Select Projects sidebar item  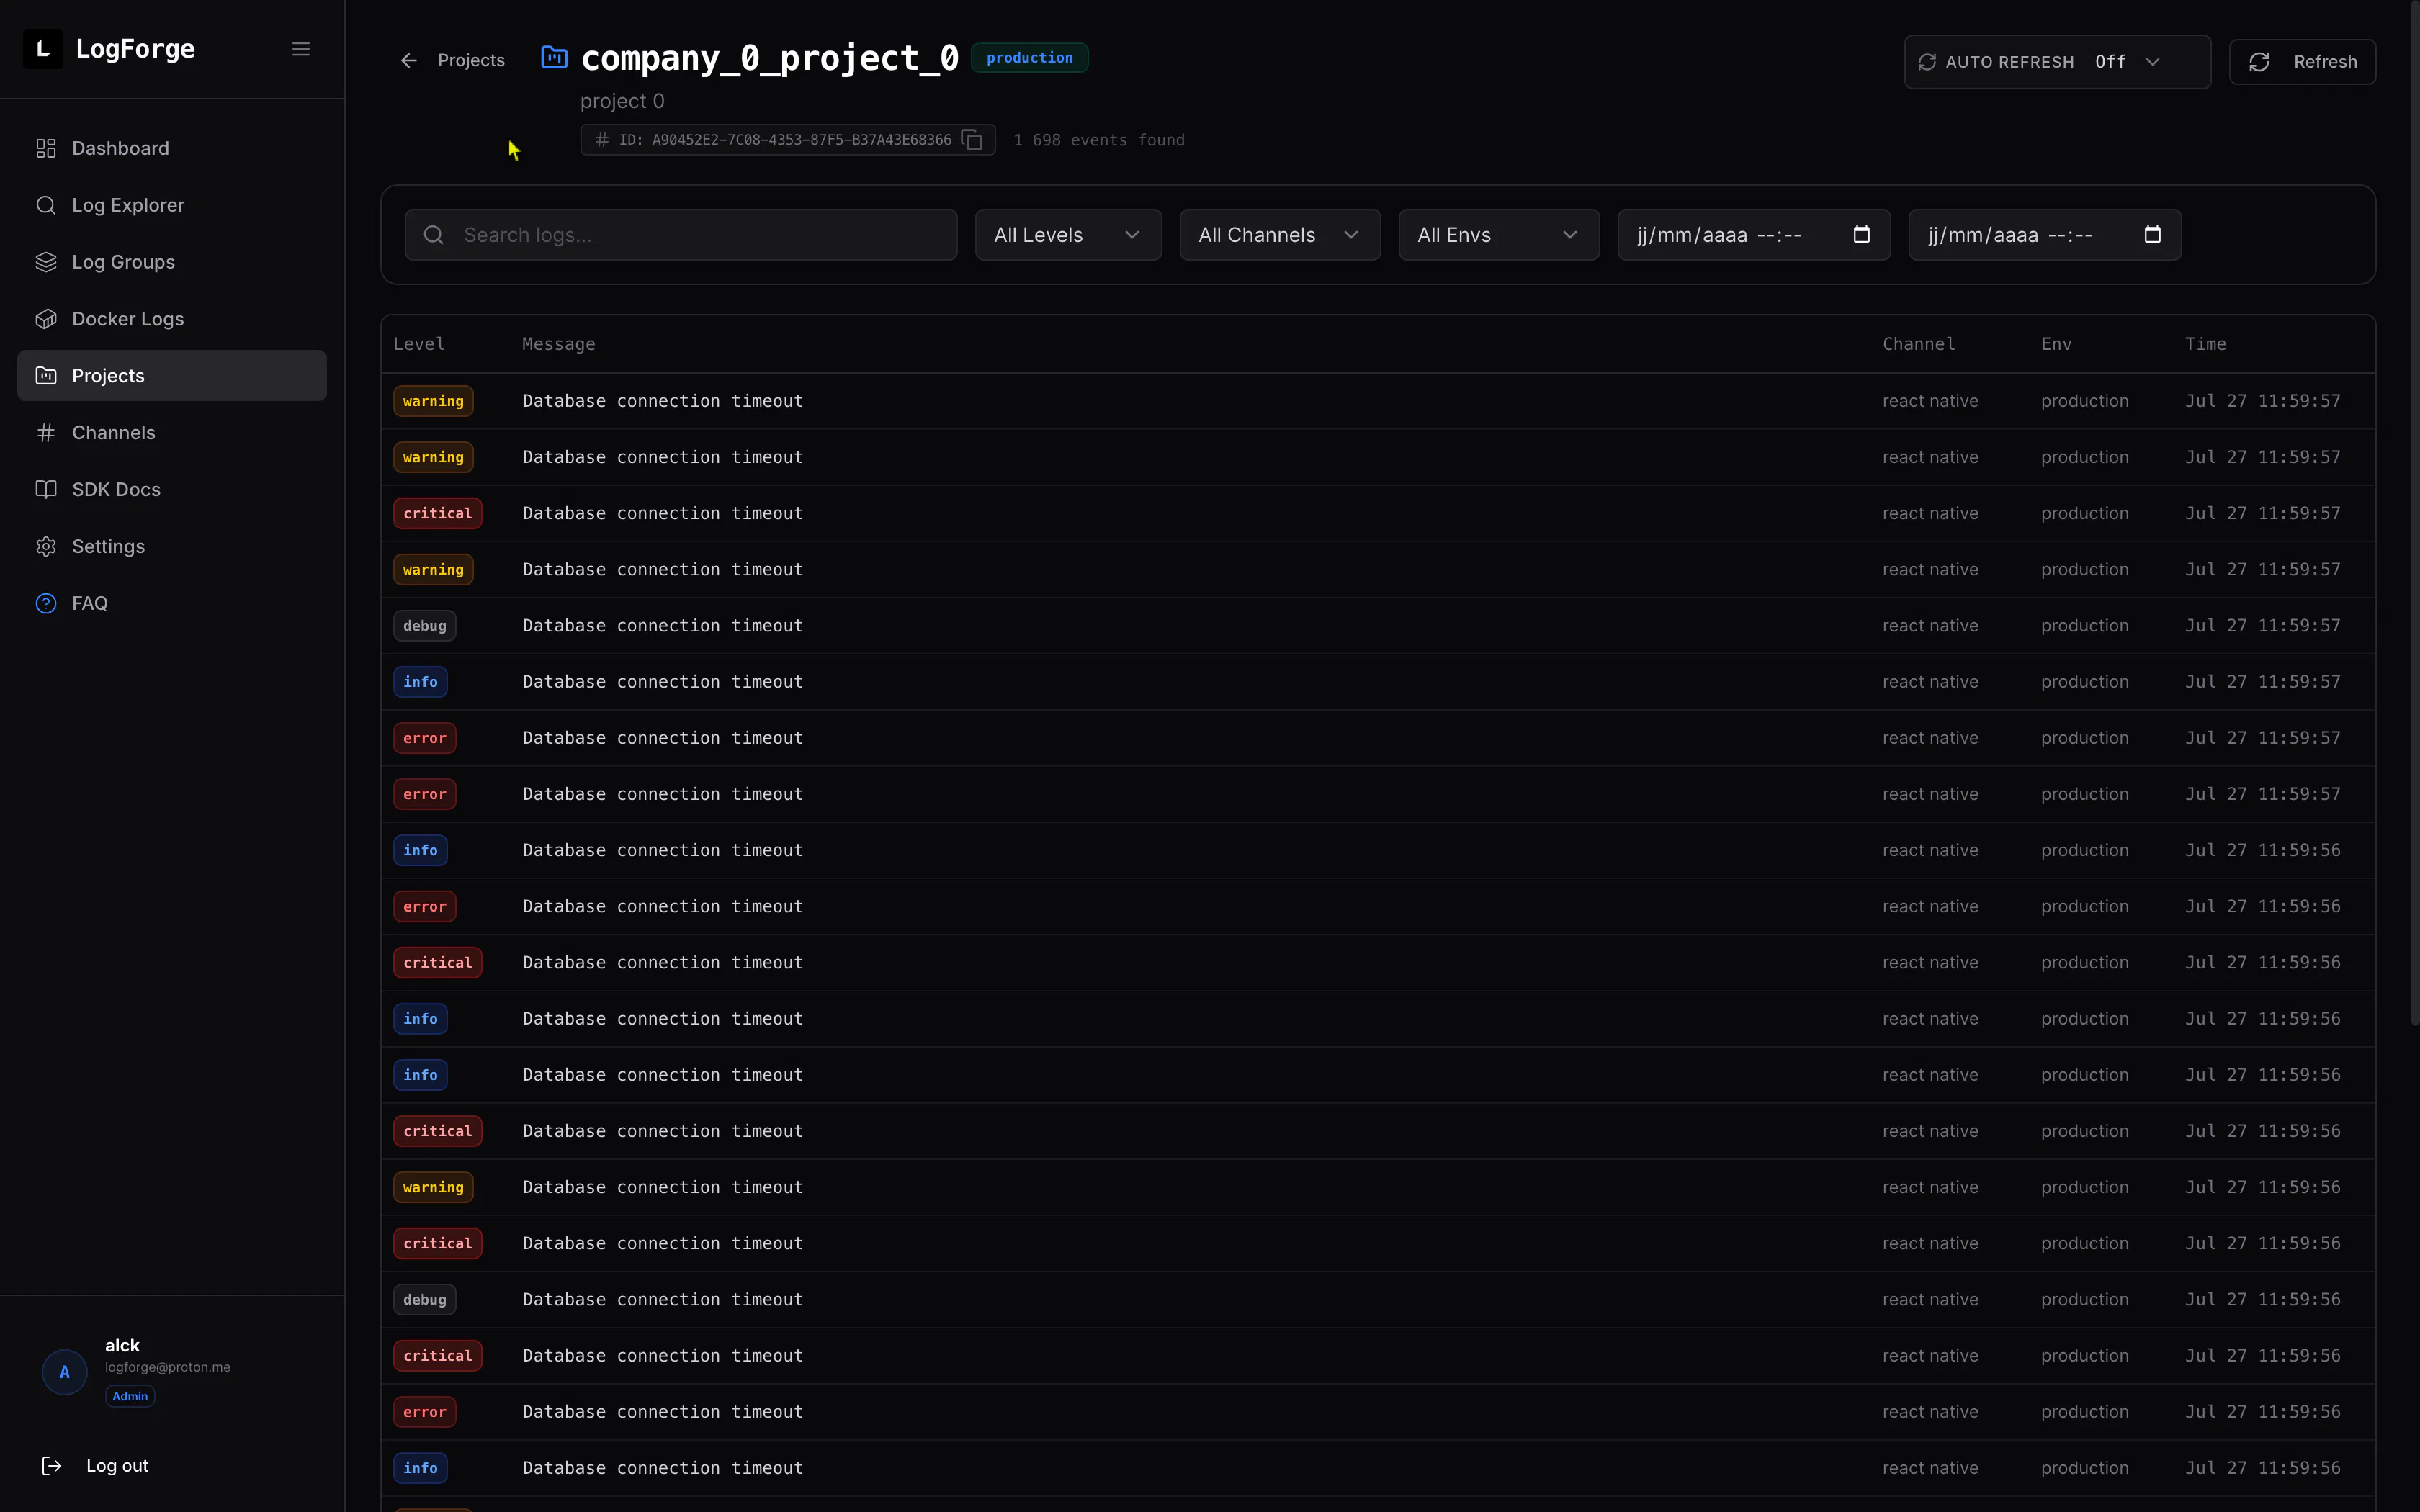(172, 376)
